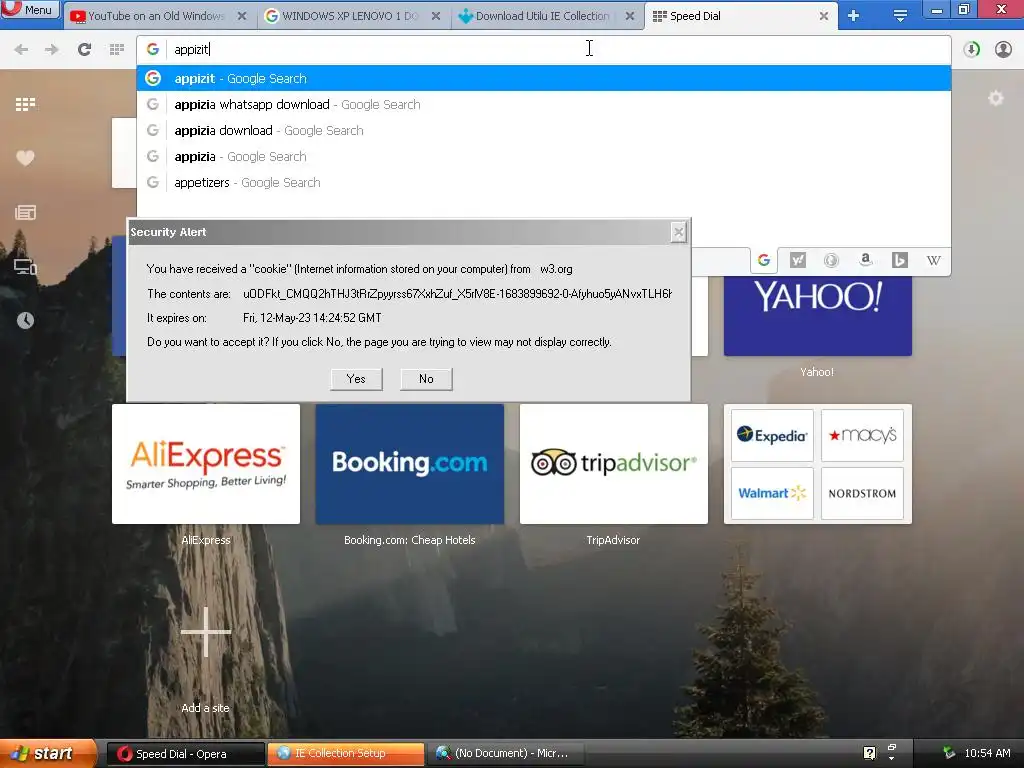Switch to IE Collection Setup taskbar item
Screen dimensions: 1024x768
(346, 754)
